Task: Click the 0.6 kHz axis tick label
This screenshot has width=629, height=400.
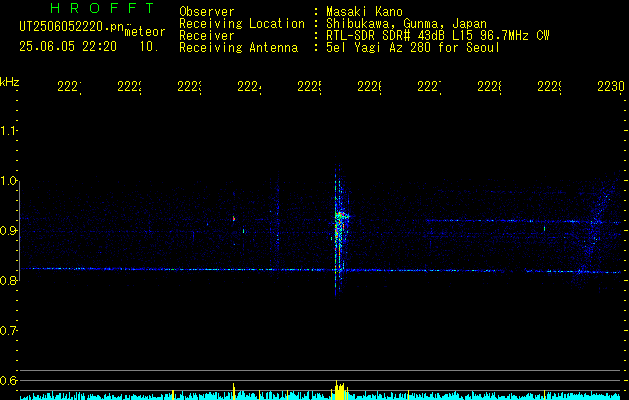Action: pos(8,380)
